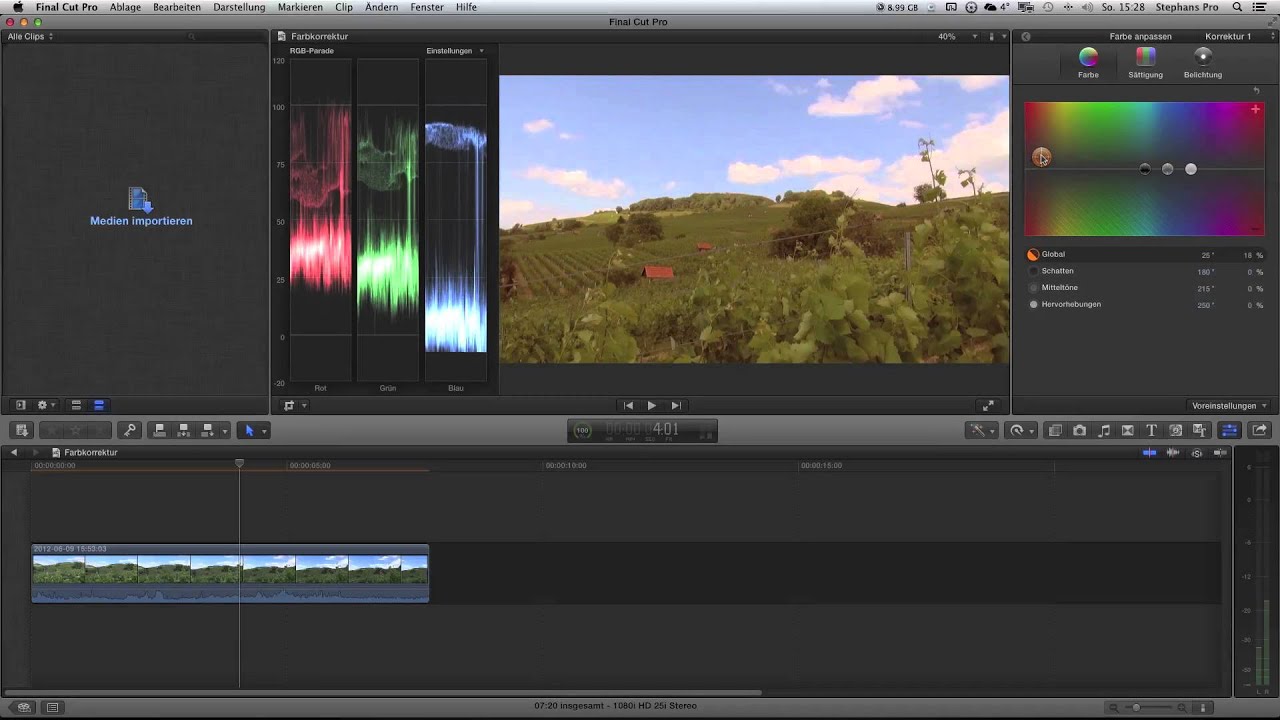Jump to the next edit point
This screenshot has width=1280, height=720.
point(676,405)
